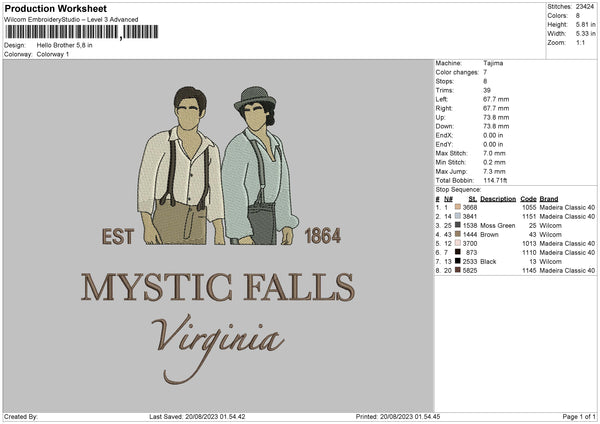Select the 'St.' column header
Viewport: 600px width, 424px height.
coord(473,199)
